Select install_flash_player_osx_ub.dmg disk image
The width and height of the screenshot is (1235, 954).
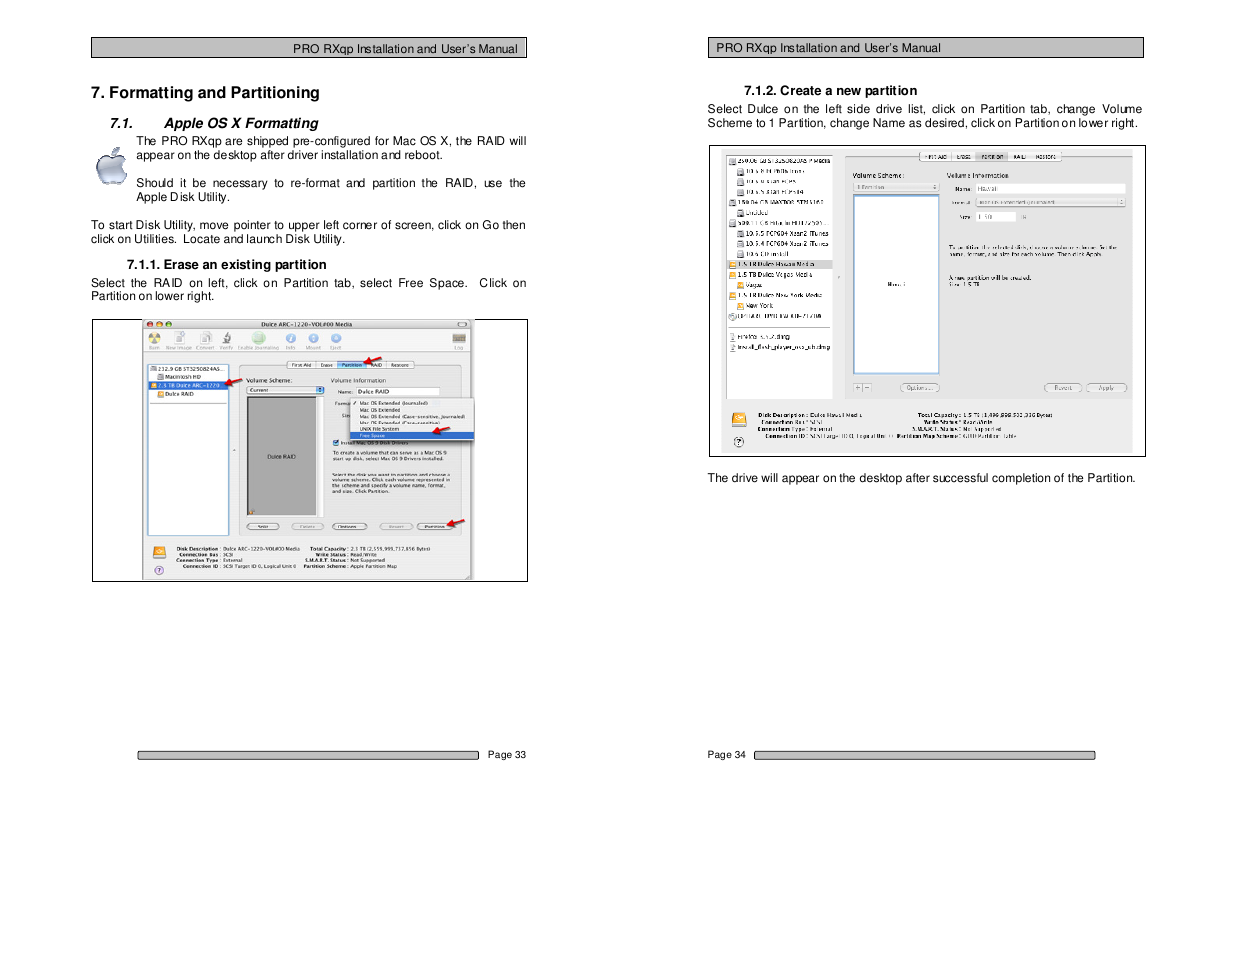click(x=781, y=347)
